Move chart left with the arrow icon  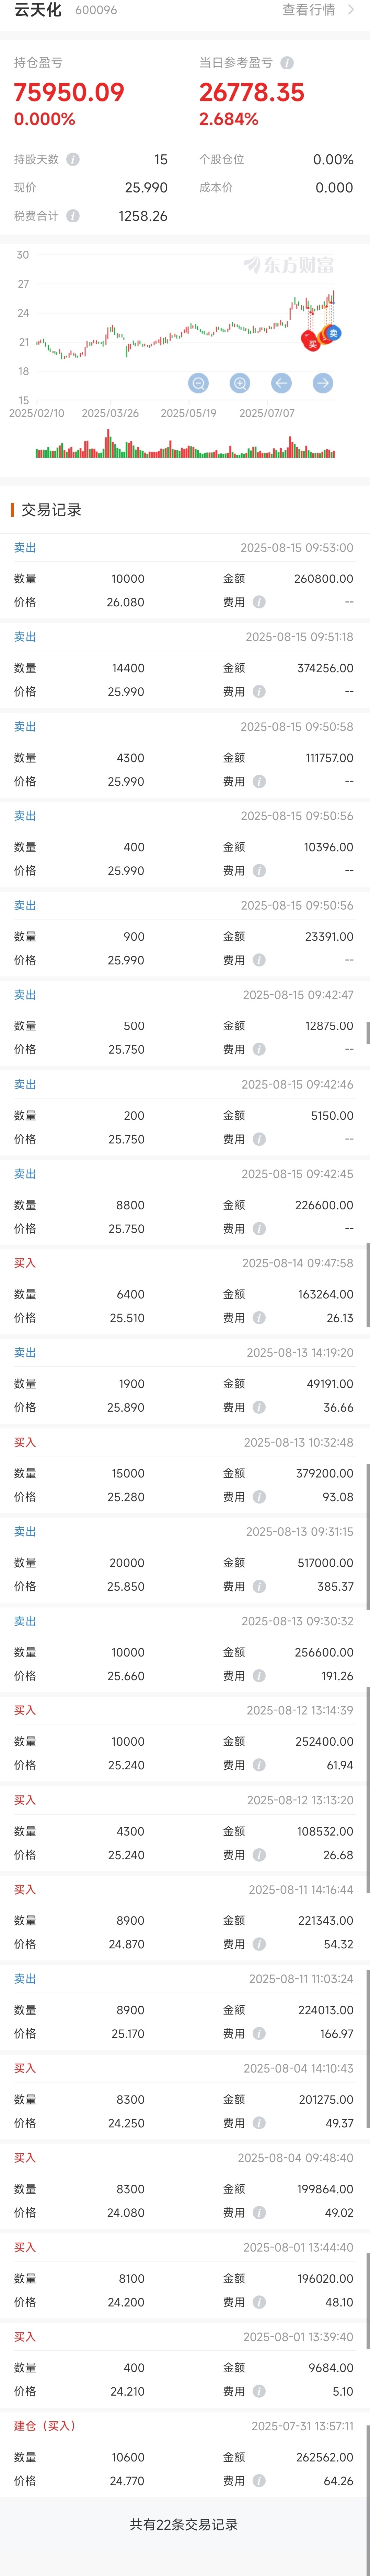281,383
